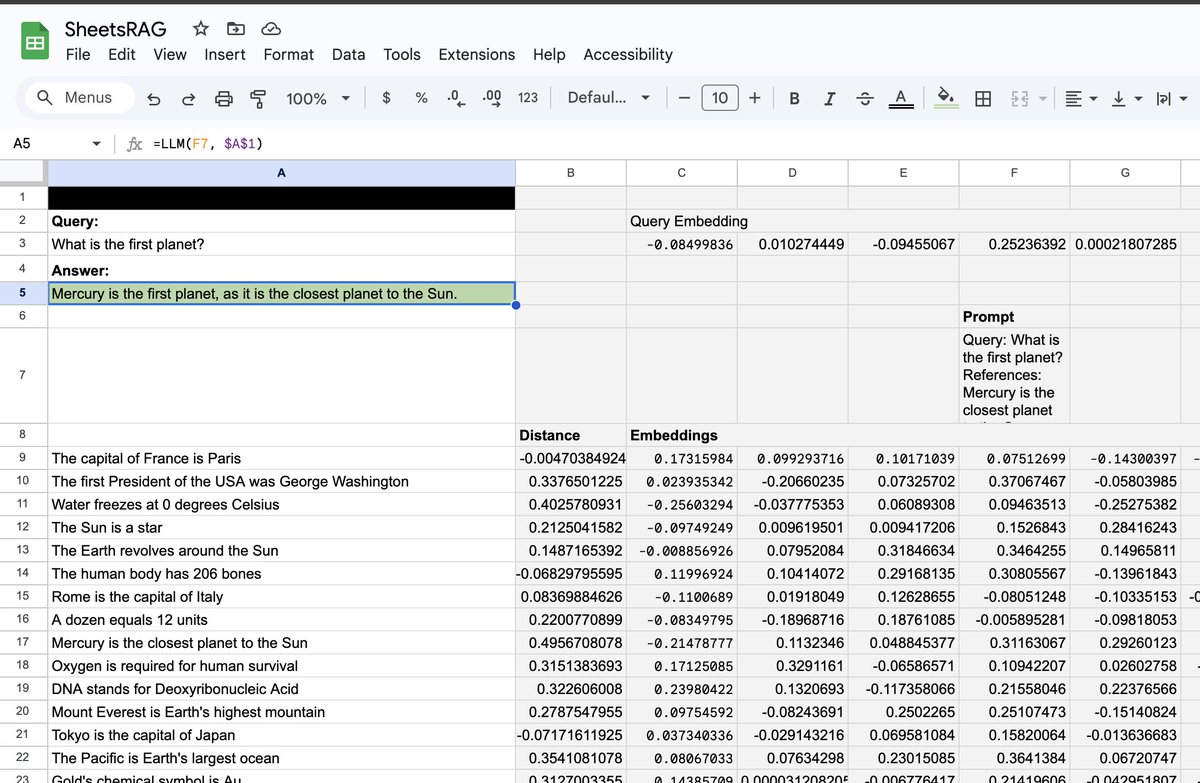The height and width of the screenshot is (783, 1200).
Task: Click the formula bar =LLM(F7, $A$1)
Action: point(208,144)
